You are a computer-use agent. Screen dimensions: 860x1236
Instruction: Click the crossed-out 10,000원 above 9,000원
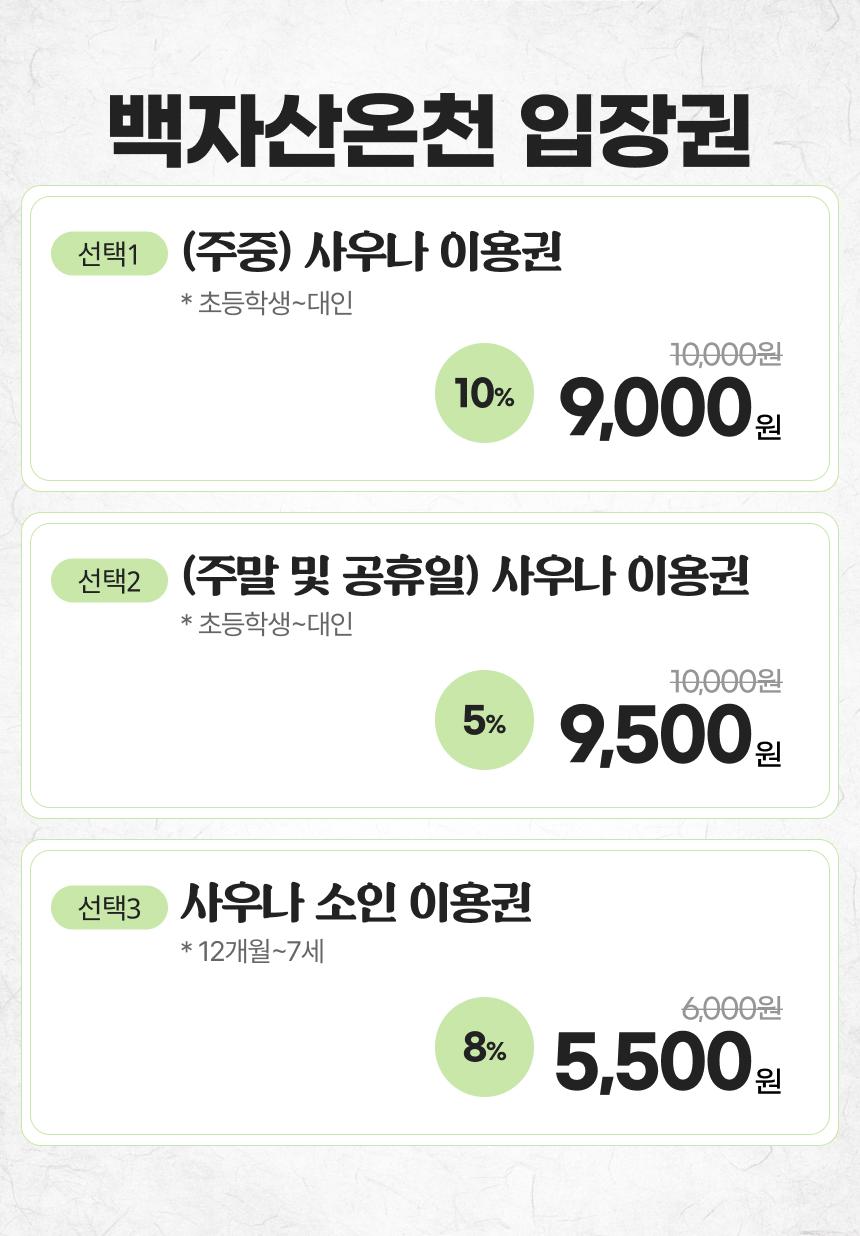click(x=725, y=354)
